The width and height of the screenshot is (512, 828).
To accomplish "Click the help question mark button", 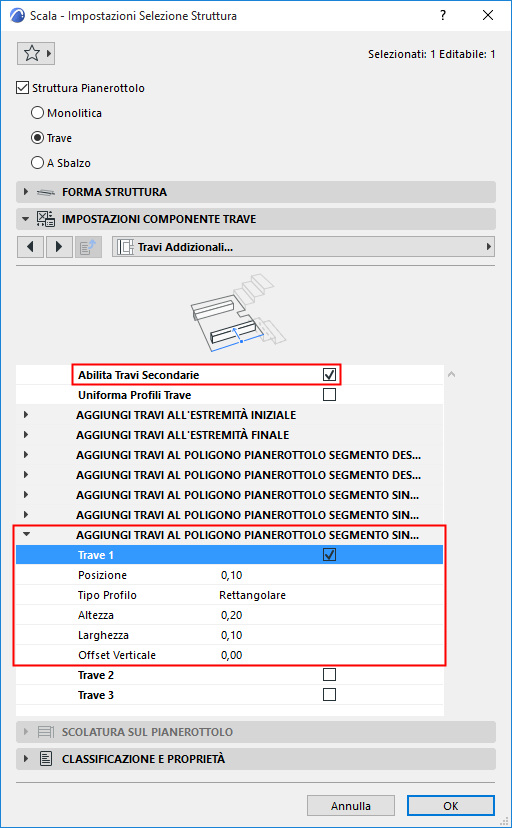I will (x=443, y=15).
